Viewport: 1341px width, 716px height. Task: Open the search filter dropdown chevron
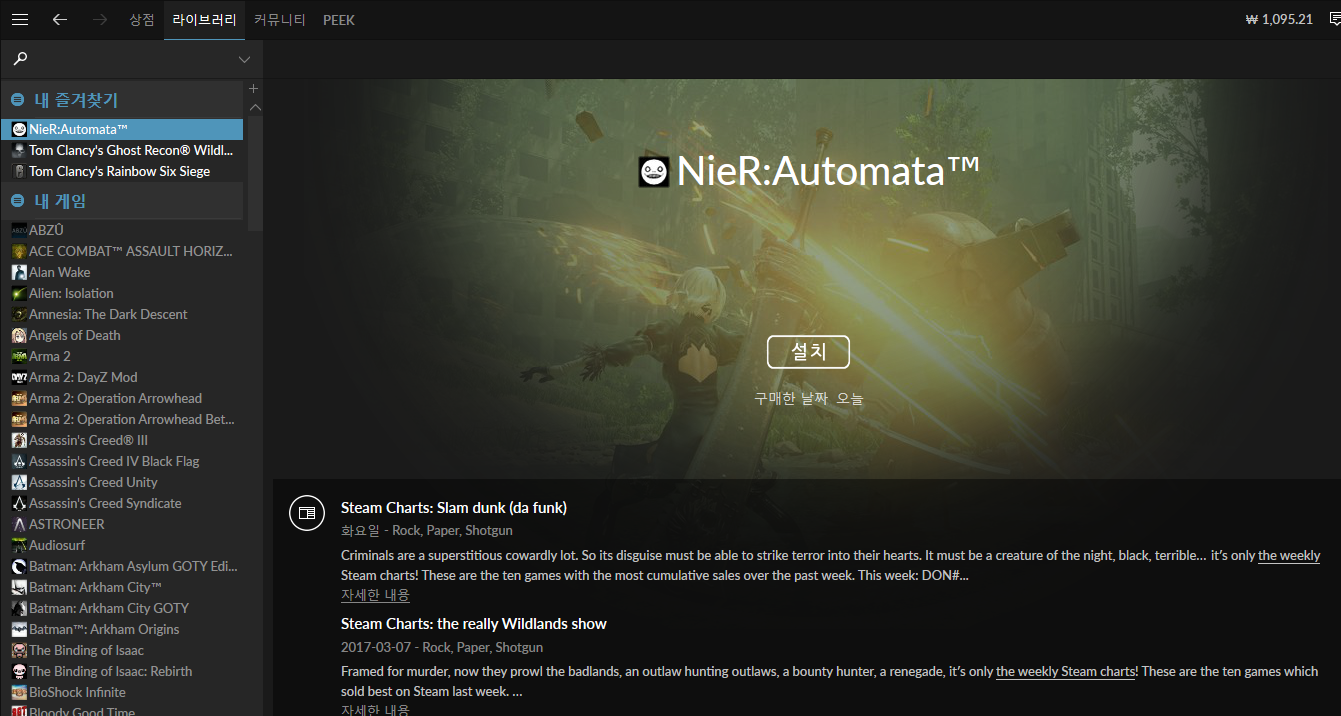[245, 60]
